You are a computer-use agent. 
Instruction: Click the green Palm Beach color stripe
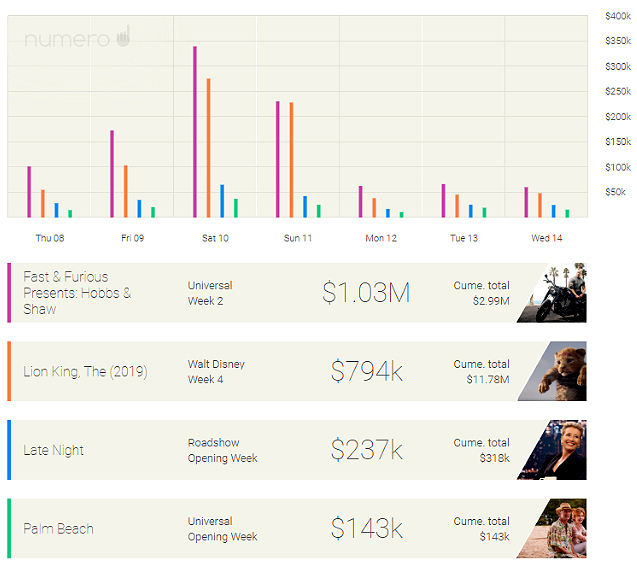[9, 528]
